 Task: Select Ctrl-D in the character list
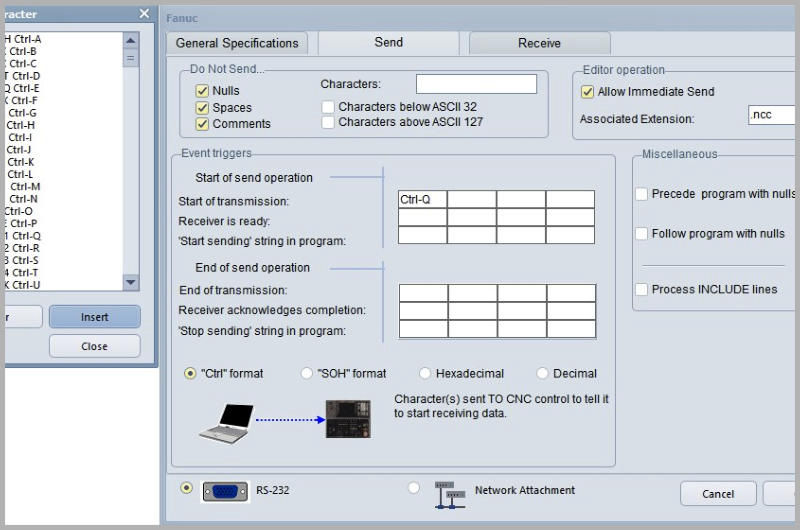(x=64, y=76)
